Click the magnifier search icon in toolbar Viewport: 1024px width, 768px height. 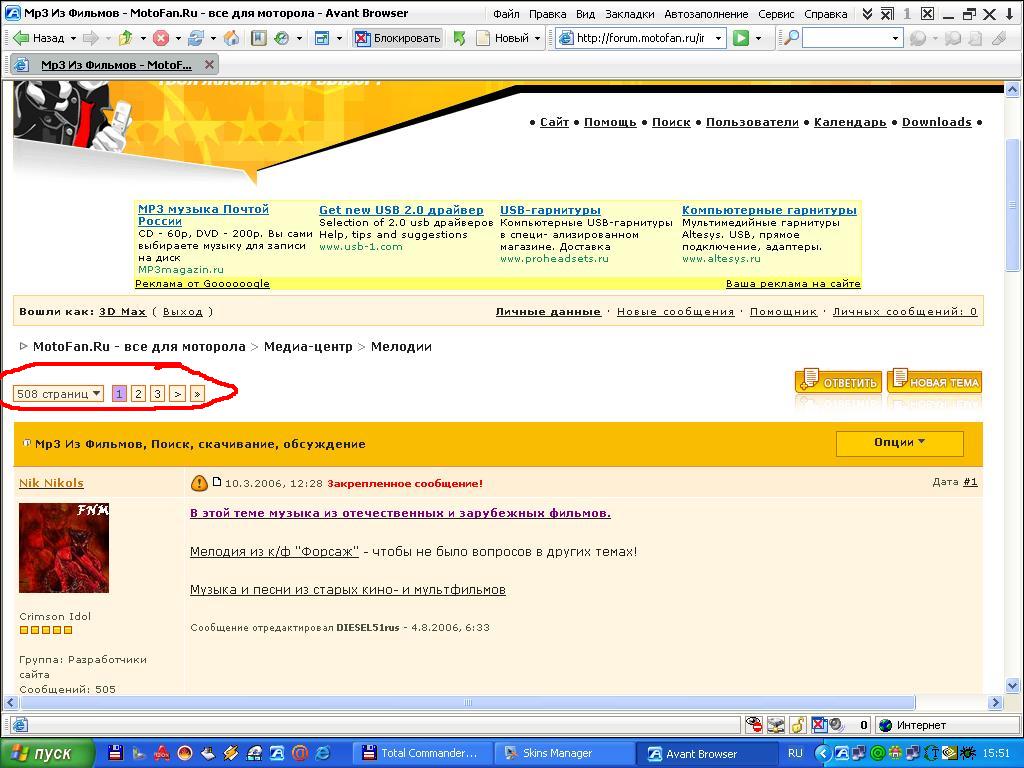tap(790, 39)
